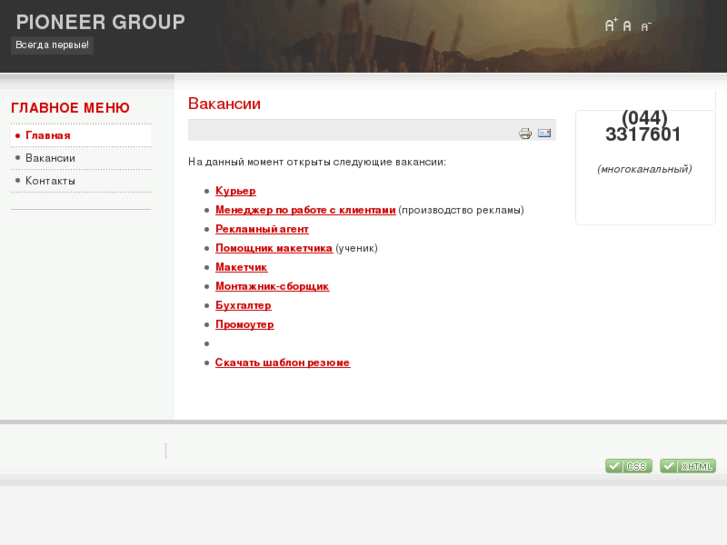This screenshot has width=727, height=545.
Task: Open Контакты in main menu
Action: click(x=81, y=181)
